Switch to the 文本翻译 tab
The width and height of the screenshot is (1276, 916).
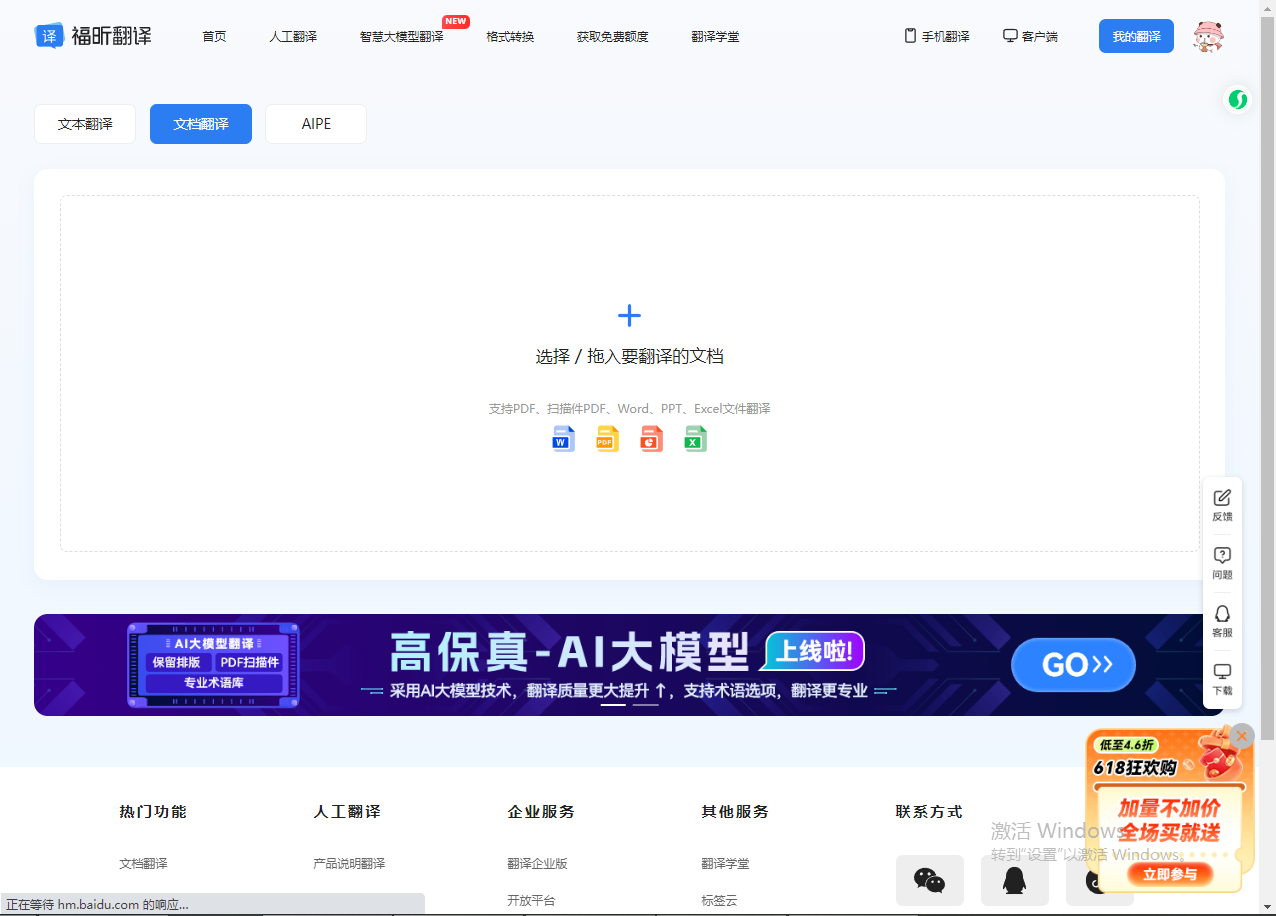point(85,124)
